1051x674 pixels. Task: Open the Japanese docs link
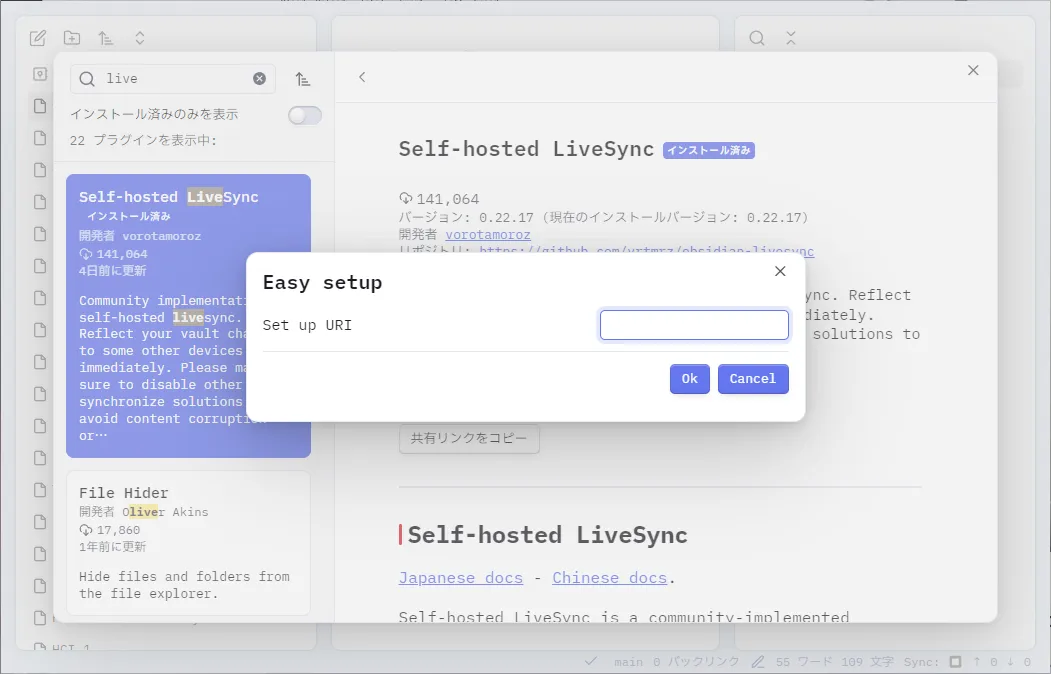[460, 577]
